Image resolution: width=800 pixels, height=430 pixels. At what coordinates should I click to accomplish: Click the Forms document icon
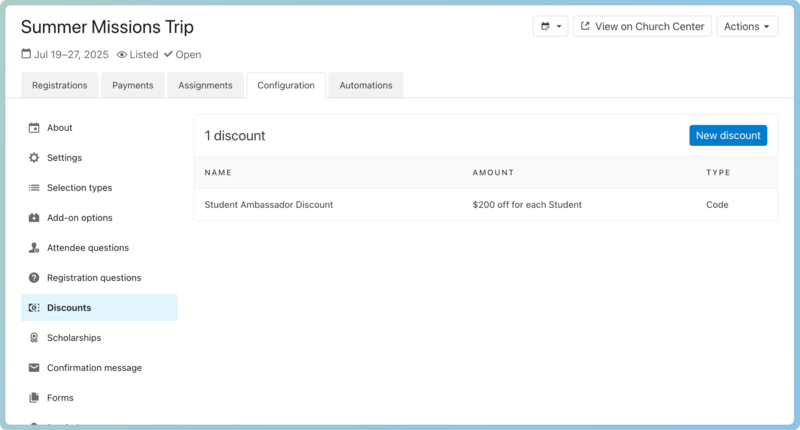34,398
